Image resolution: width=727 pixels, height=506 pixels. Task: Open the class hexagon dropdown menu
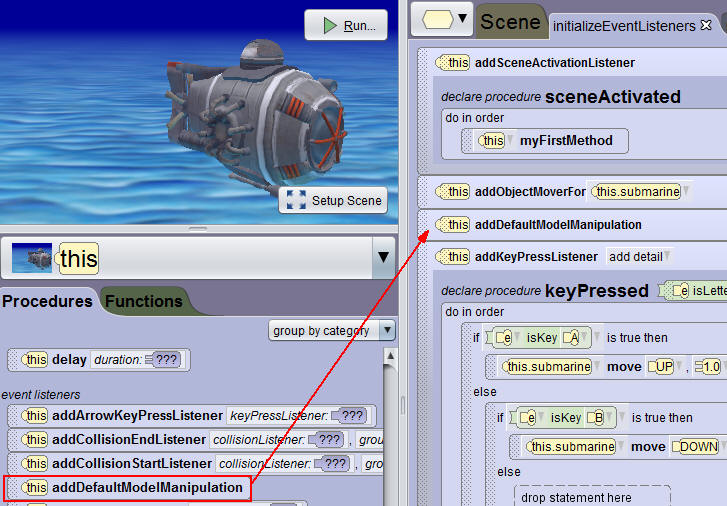pyautogui.click(x=442, y=19)
